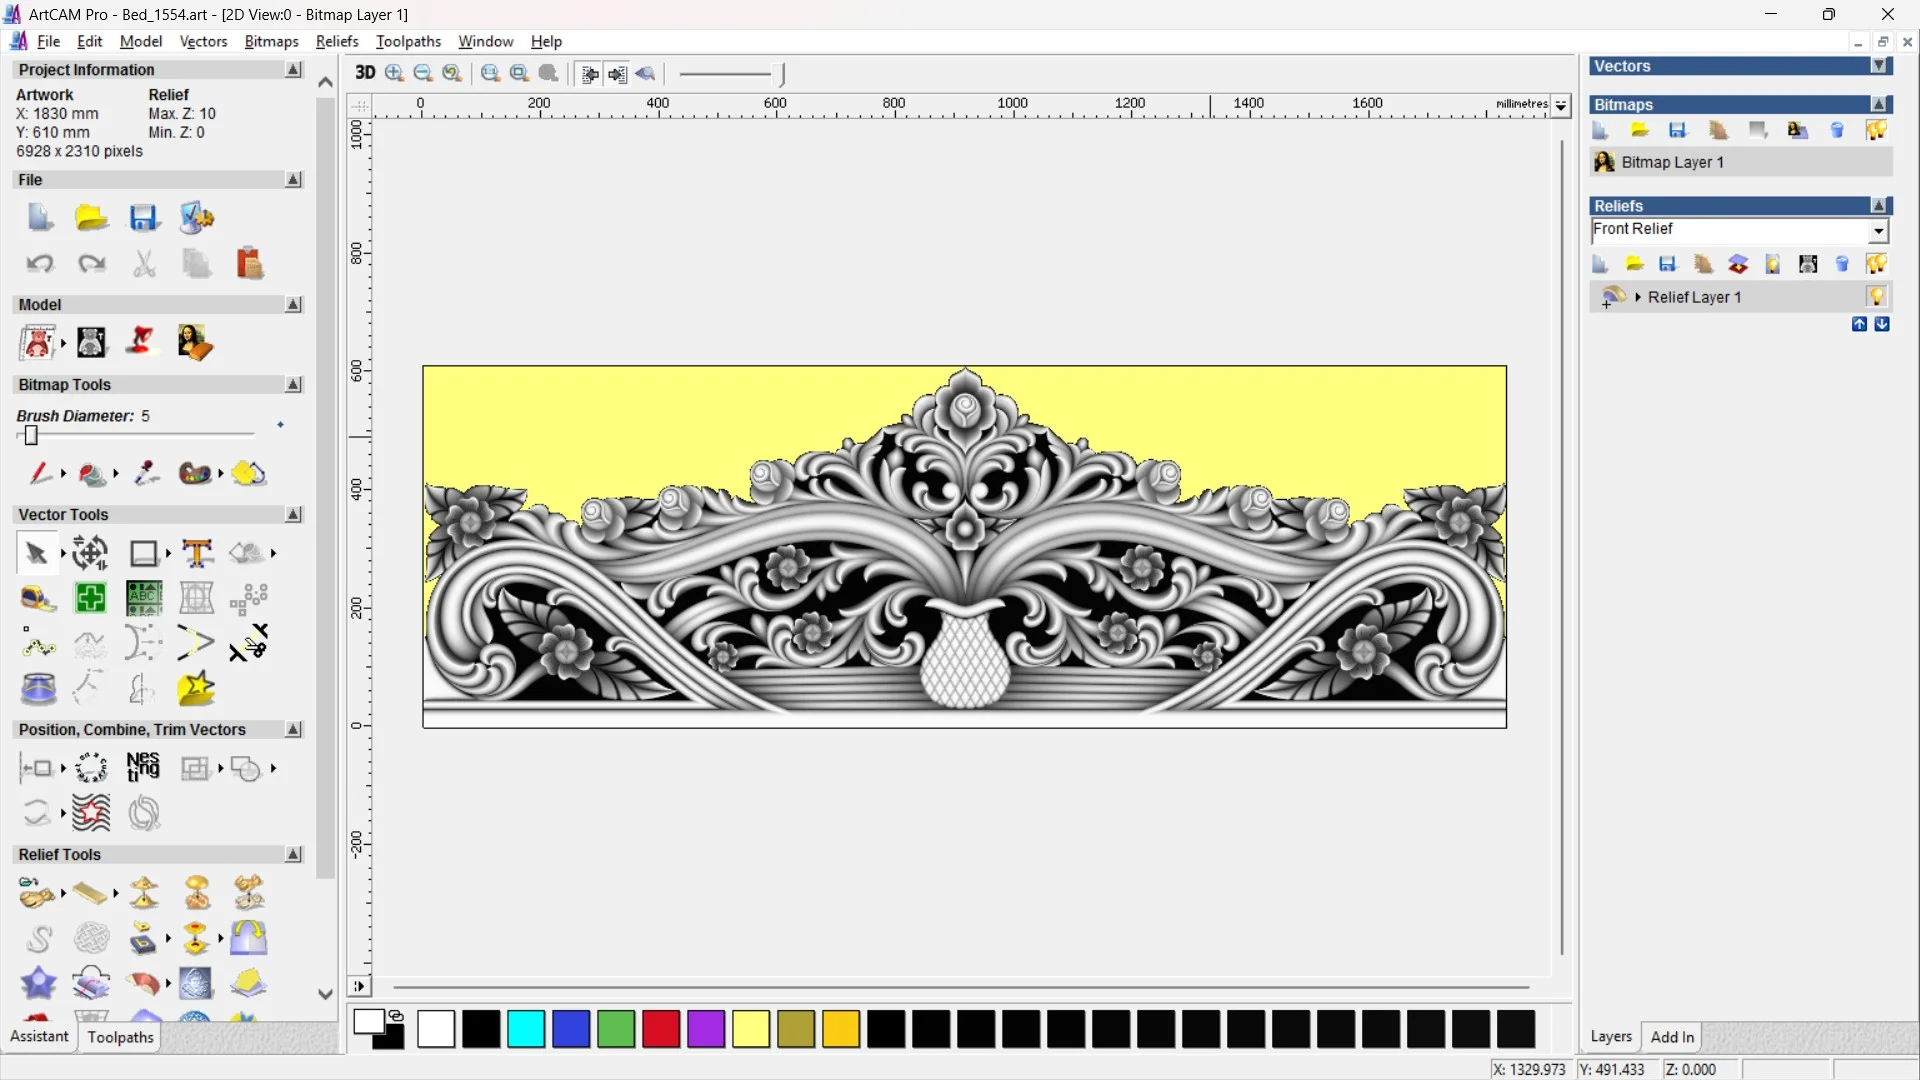Click the Paste icon in File panel
The image size is (1920, 1080).
point(249,263)
